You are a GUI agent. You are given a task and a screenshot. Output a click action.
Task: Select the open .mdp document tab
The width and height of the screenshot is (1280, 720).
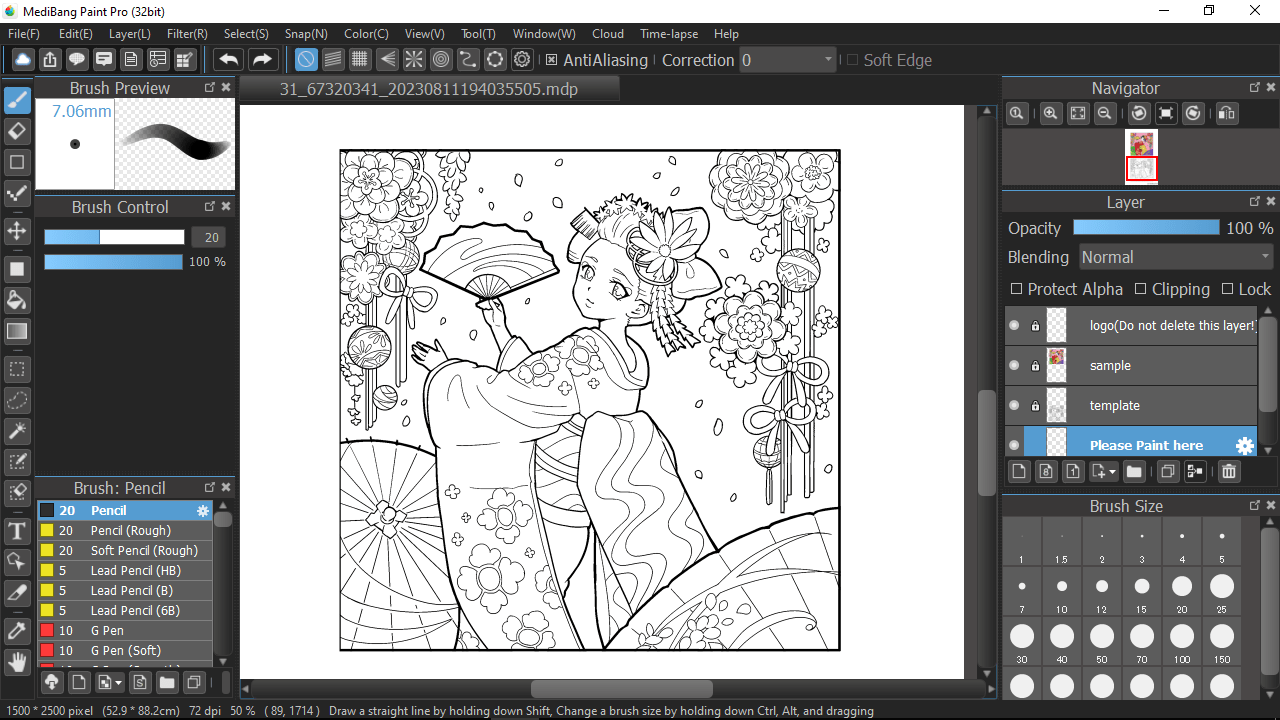click(x=429, y=89)
